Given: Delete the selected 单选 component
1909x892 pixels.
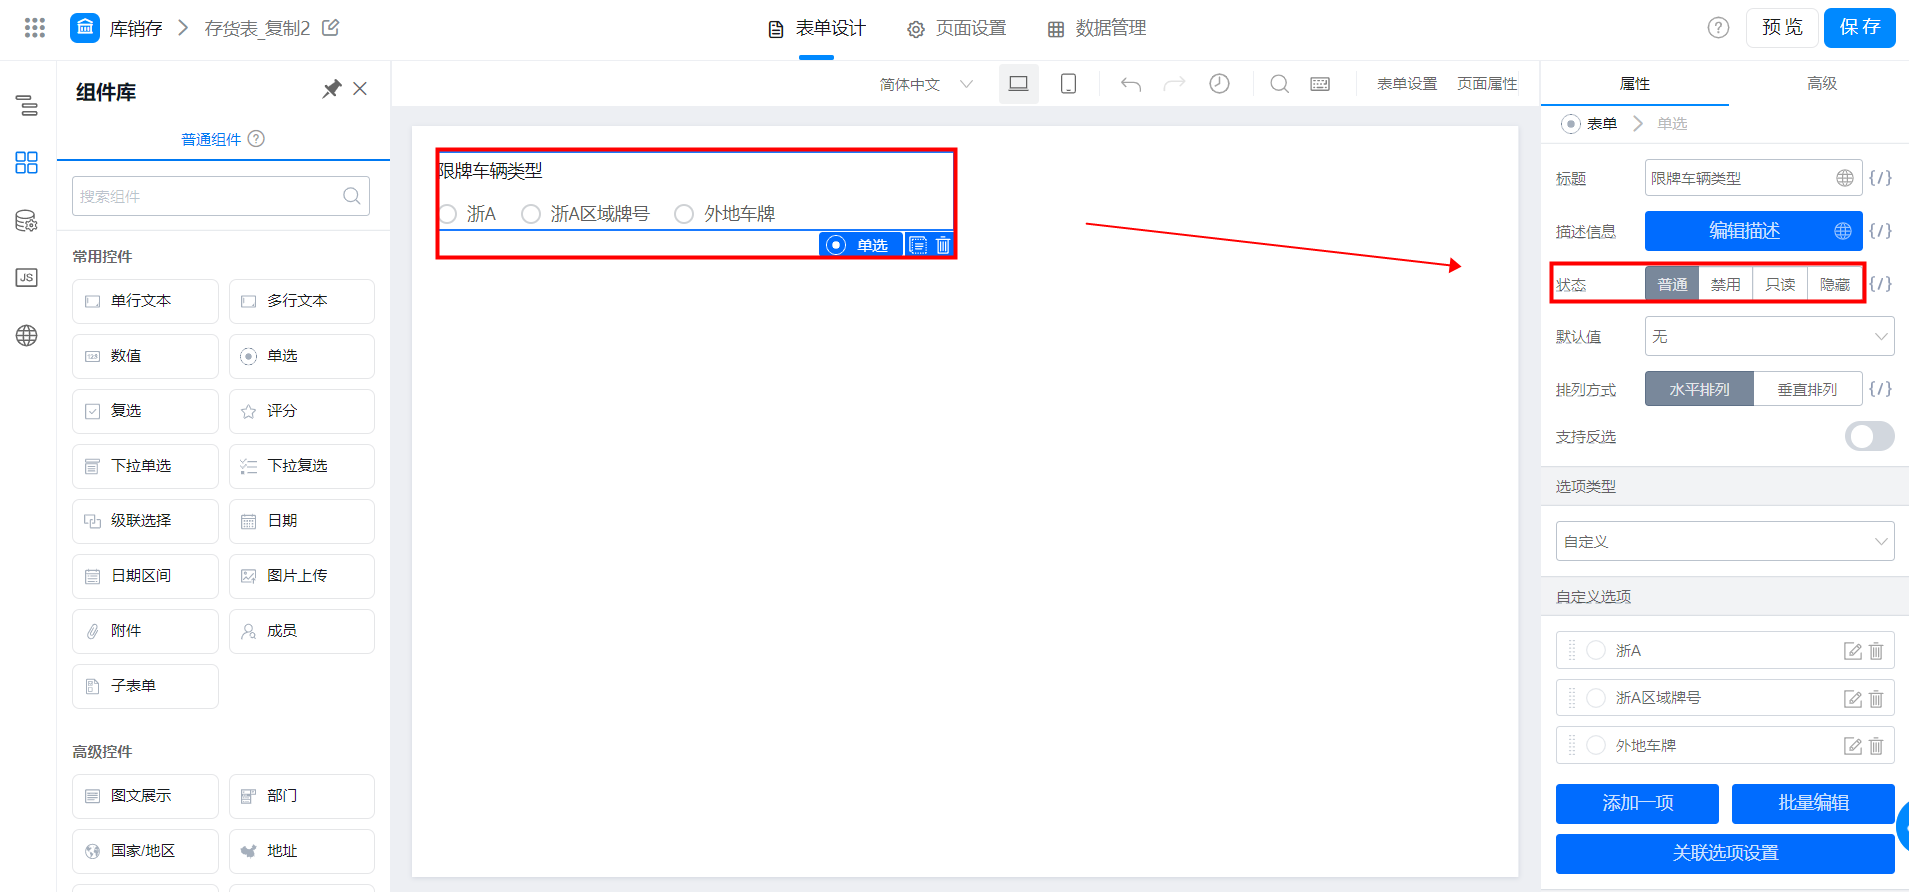Looking at the screenshot, I should click(943, 245).
